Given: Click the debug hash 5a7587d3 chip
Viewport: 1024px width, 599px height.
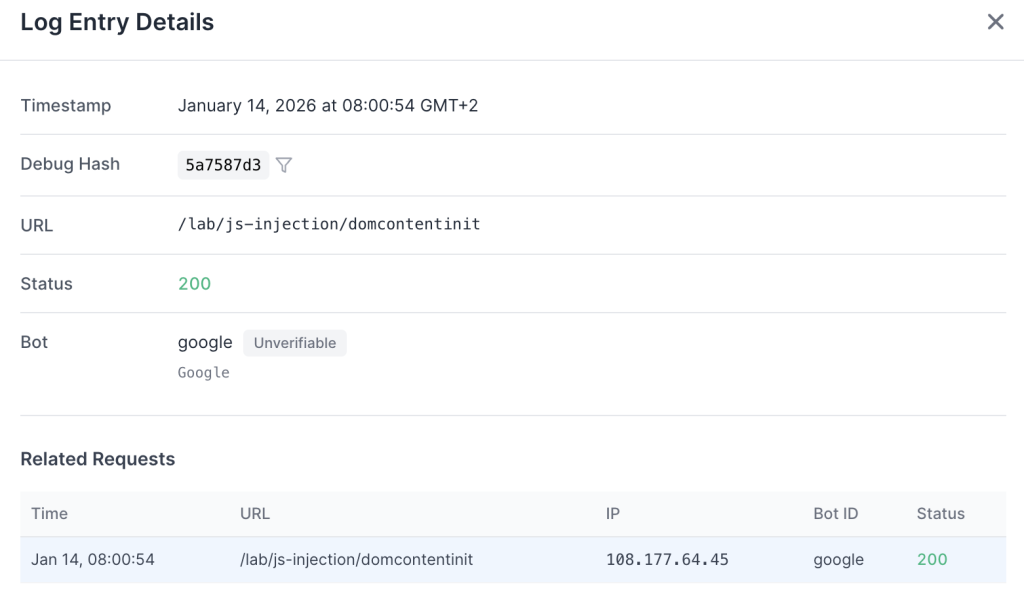Looking at the screenshot, I should [223, 165].
